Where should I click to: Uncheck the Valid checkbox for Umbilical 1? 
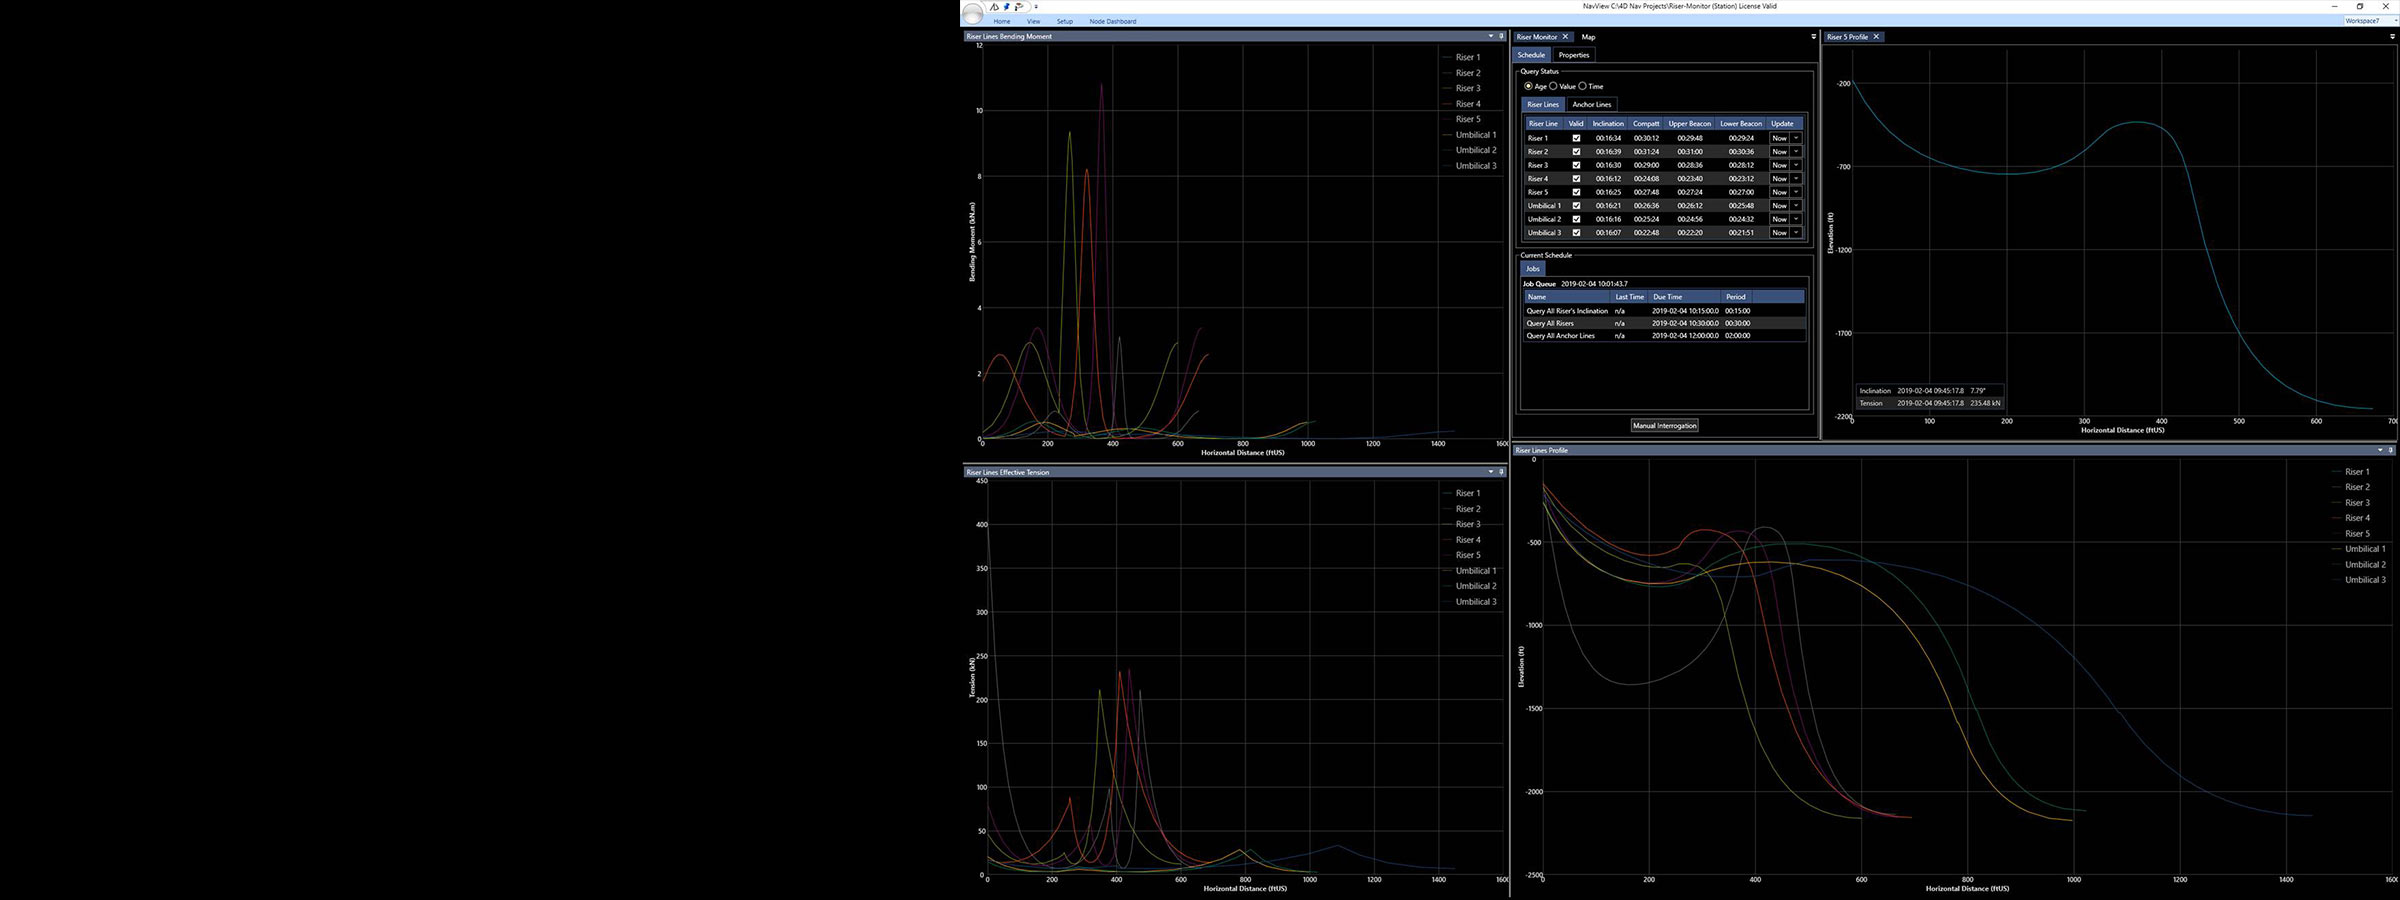point(1576,206)
